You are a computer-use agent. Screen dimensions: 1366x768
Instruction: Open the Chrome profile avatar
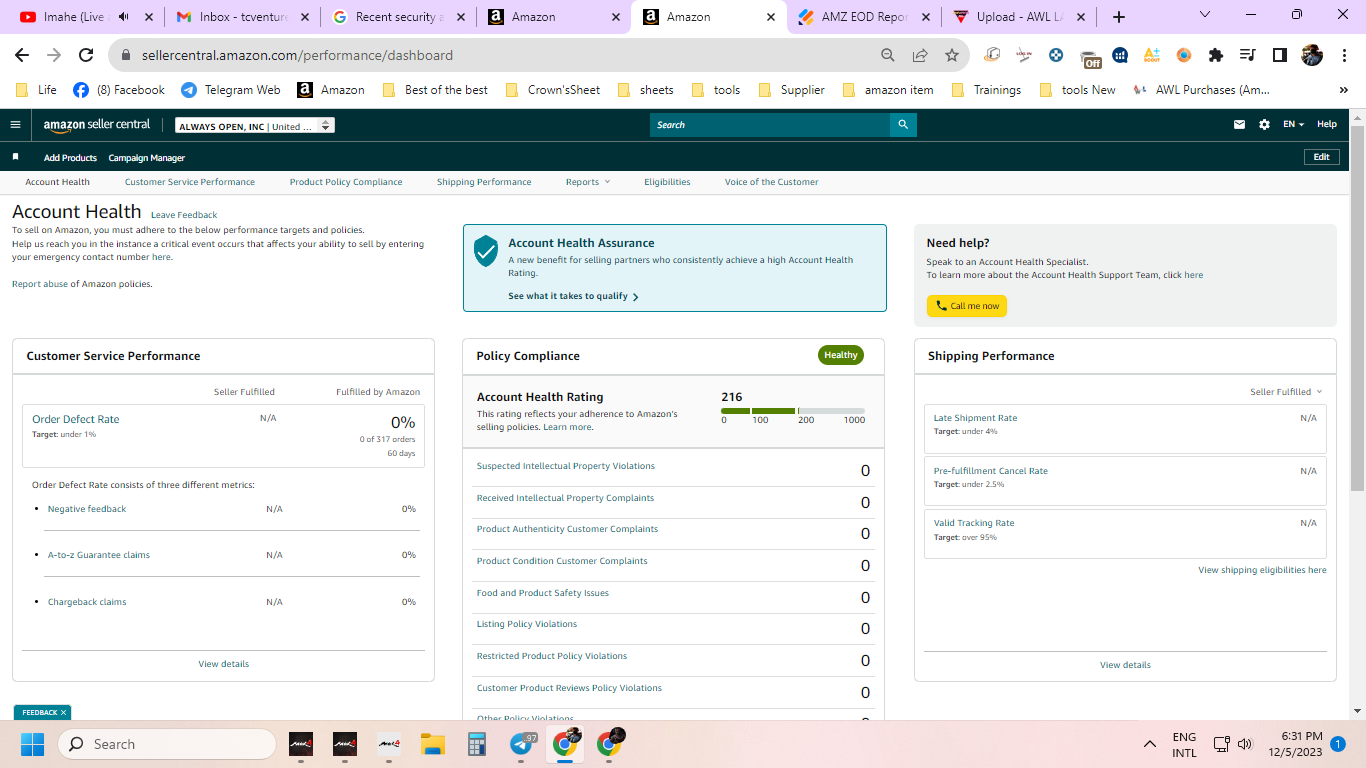pos(1312,55)
